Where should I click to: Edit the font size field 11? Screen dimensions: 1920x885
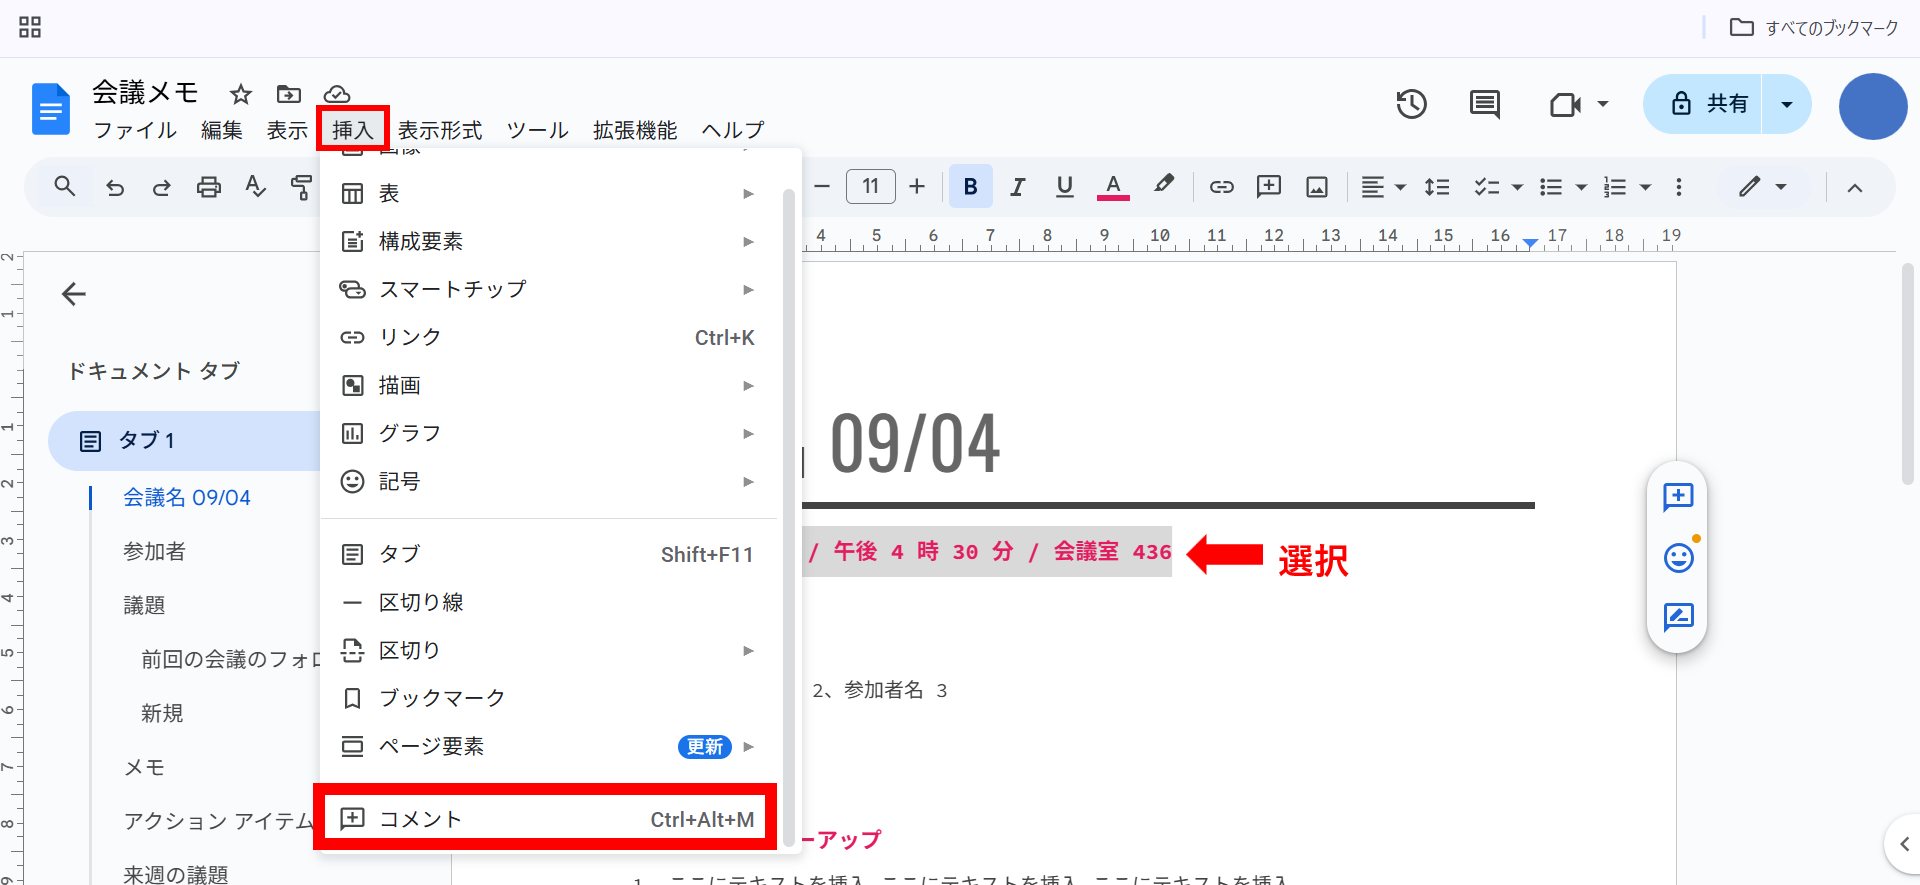(x=871, y=186)
